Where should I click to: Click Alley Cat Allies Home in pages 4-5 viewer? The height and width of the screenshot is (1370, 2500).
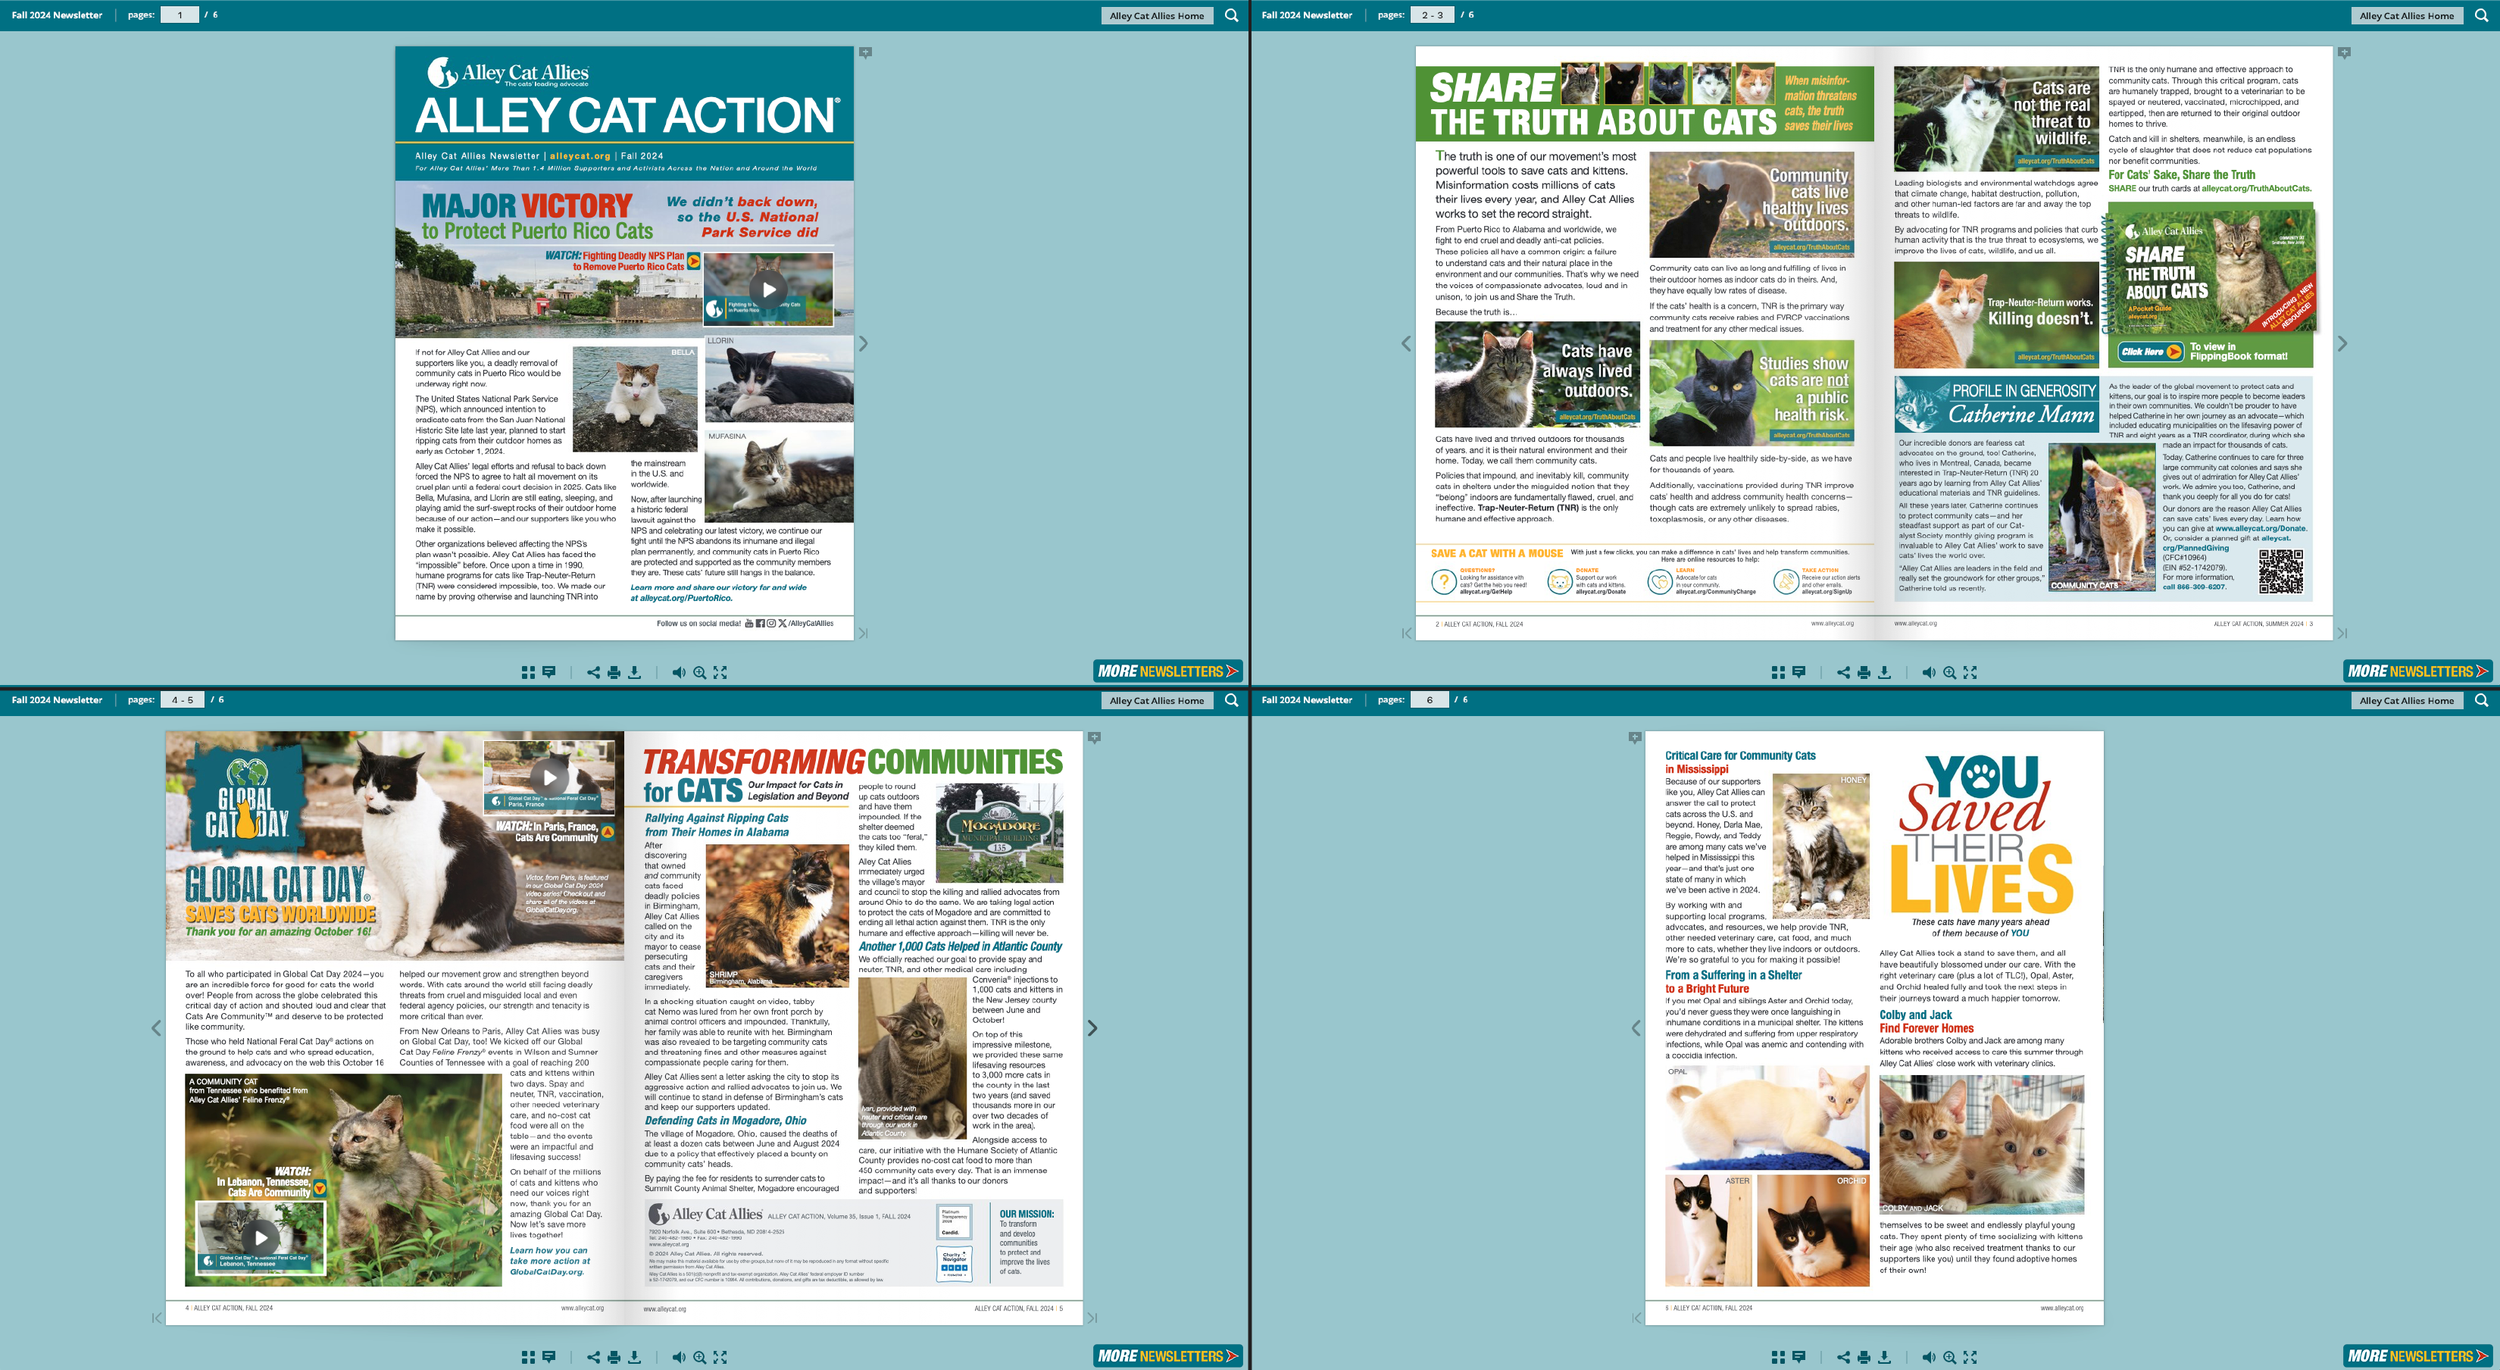[x=1157, y=701]
